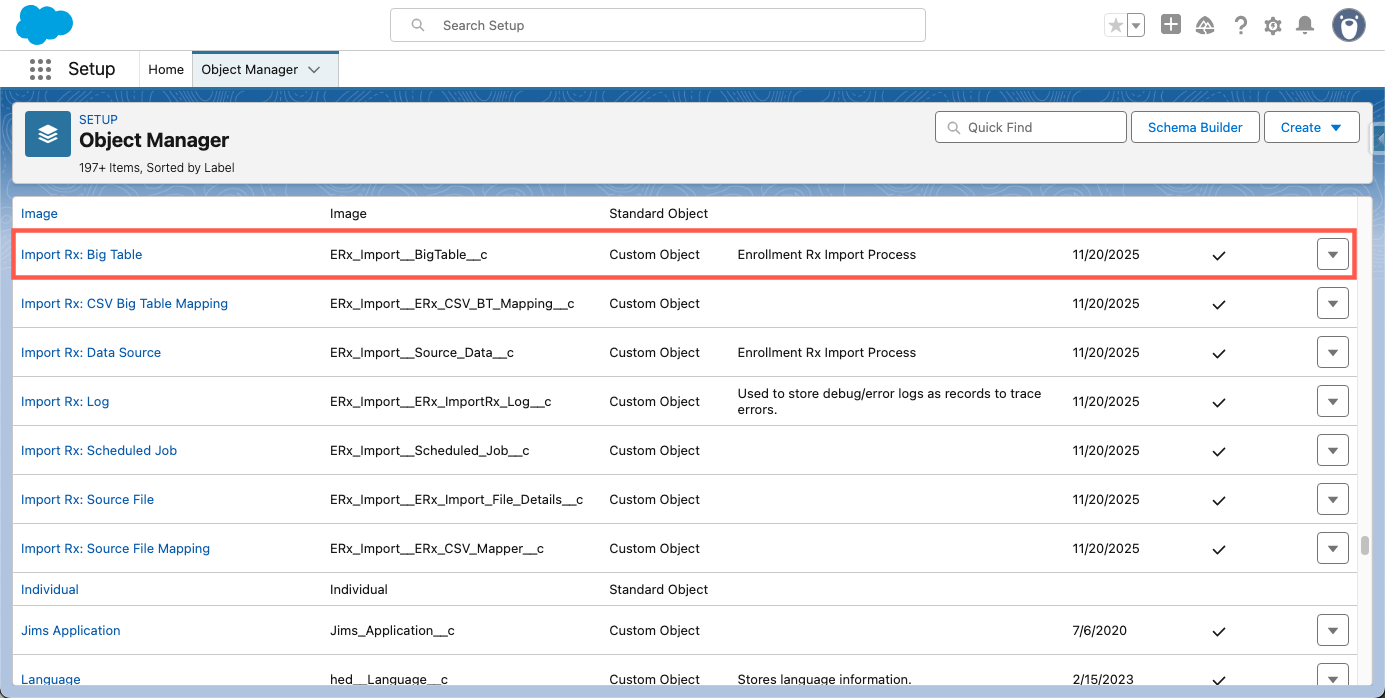Open the App Launcher grid icon

[x=40, y=69]
